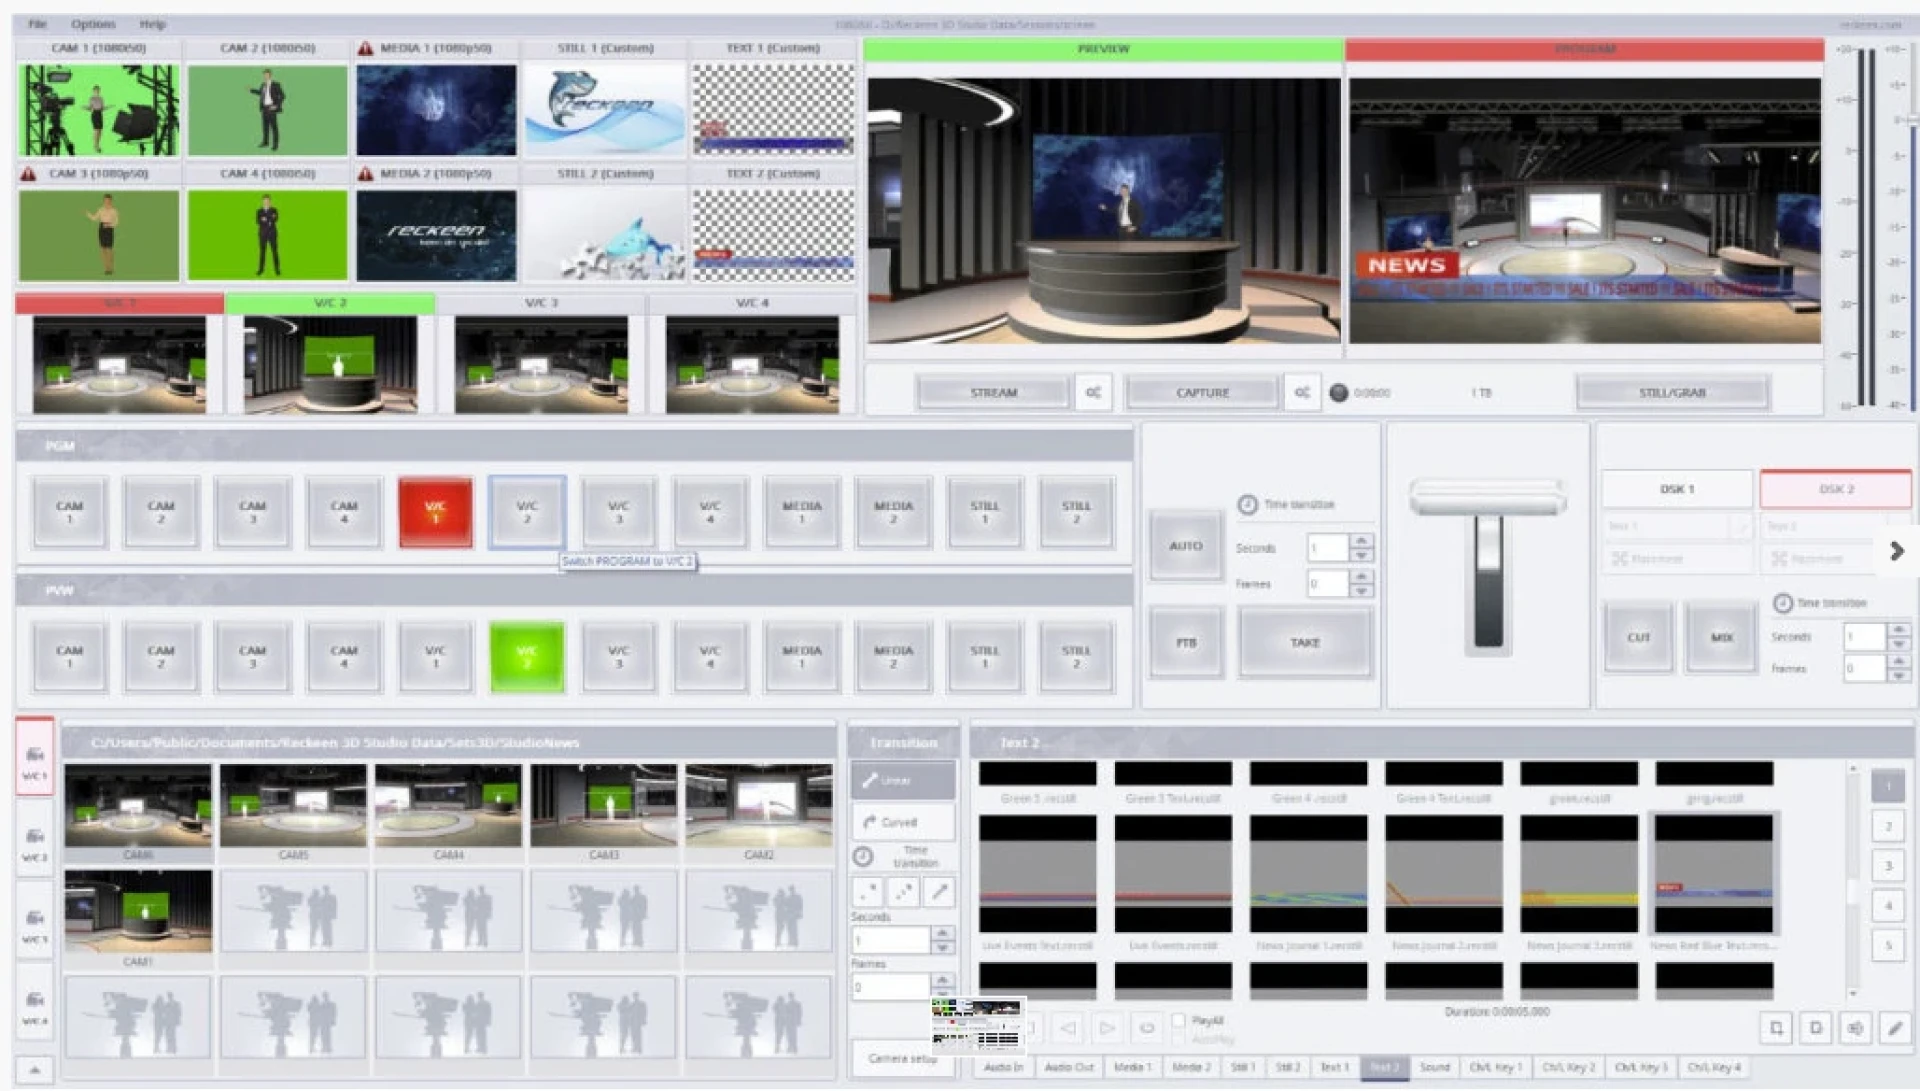The height and width of the screenshot is (1091, 1920).
Task: Decrease Frames stepper in DSK panel
Action: (x=1898, y=676)
